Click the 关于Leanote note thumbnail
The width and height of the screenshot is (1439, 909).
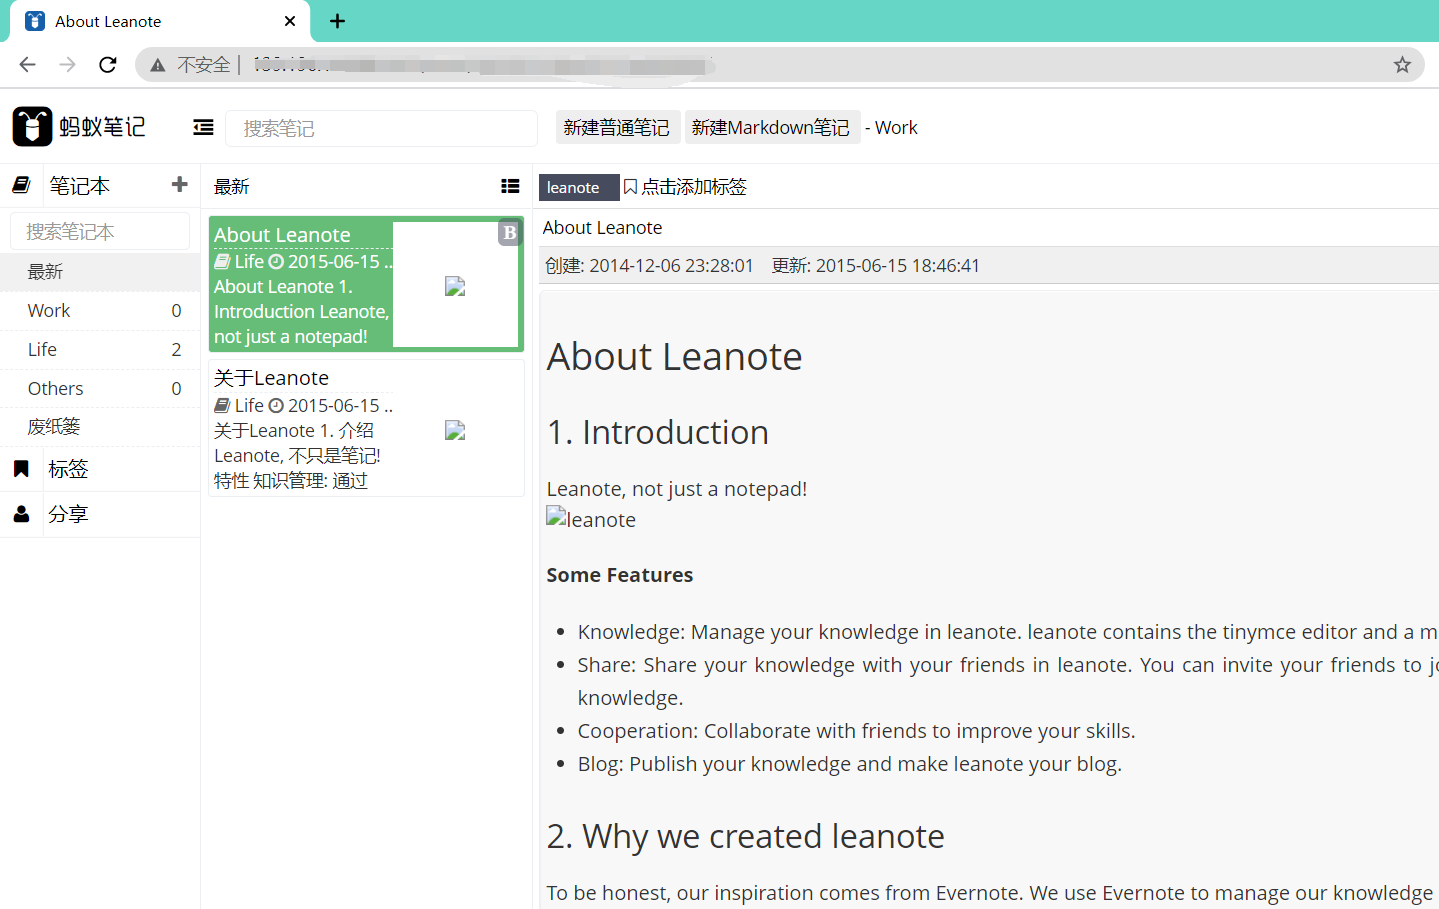tap(455, 430)
